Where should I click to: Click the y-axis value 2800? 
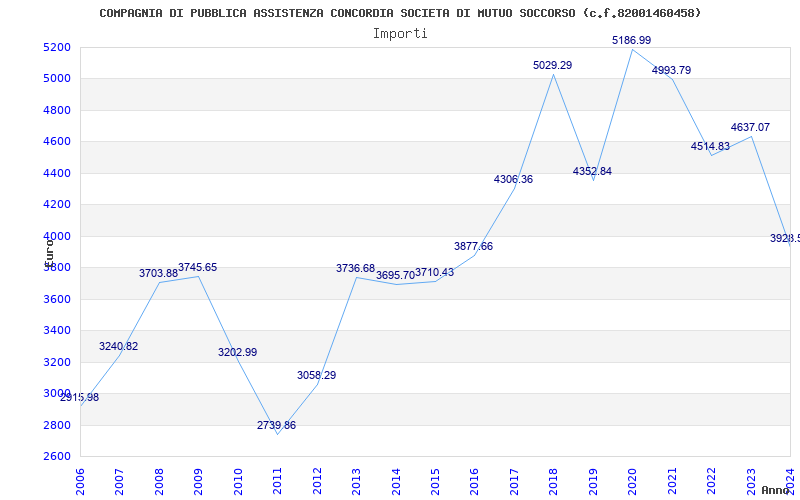(56, 425)
